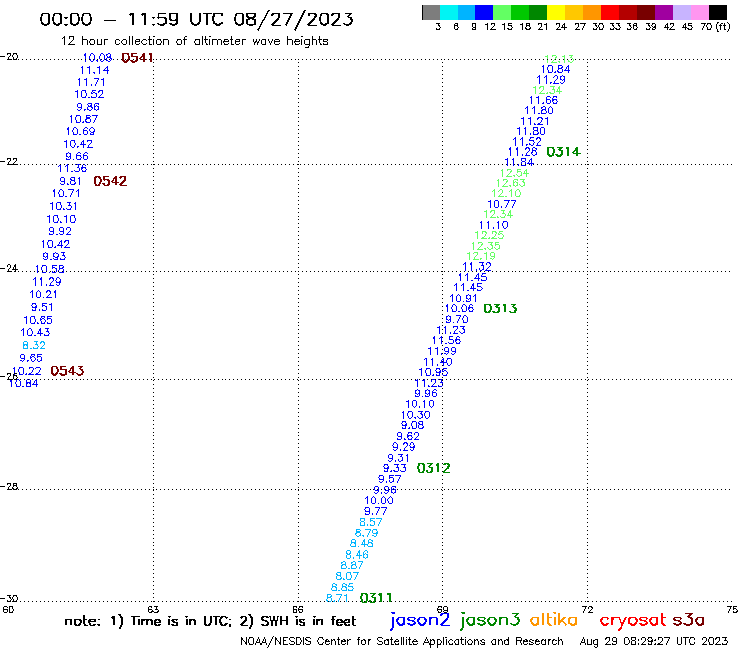Click the bright red swatch in the scale
Image resolution: width=740 pixels, height=650 pixels.
click(x=610, y=12)
